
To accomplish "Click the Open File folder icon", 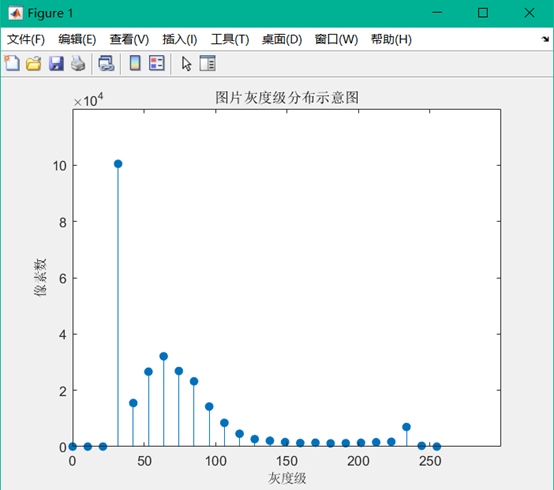I will 34,64.
